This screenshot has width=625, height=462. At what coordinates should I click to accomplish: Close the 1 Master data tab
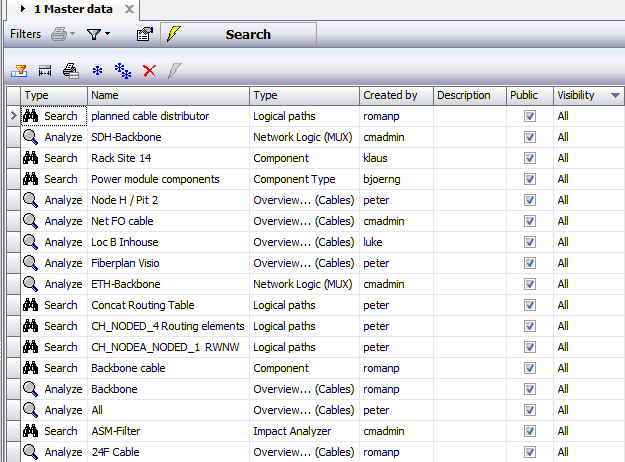(129, 9)
